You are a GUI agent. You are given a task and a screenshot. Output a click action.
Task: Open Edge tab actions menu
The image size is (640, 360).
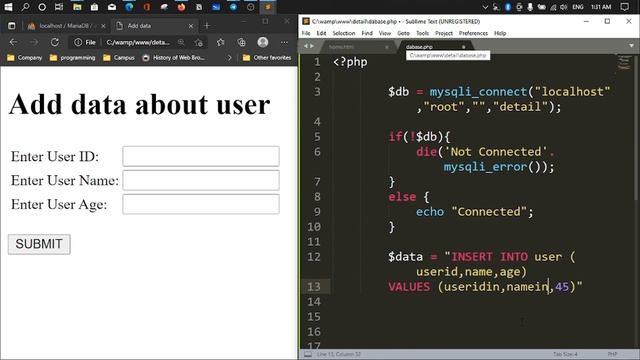(11, 26)
